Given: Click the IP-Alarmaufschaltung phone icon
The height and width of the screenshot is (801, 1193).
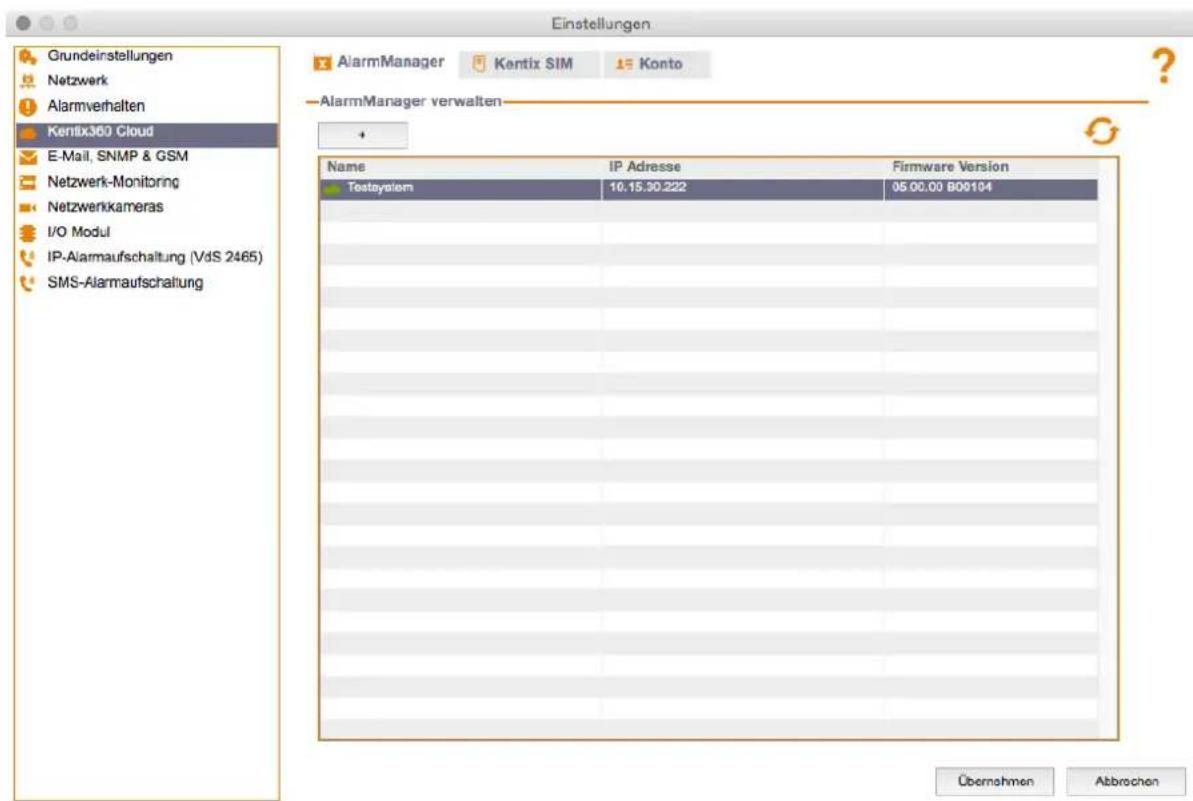Looking at the screenshot, I should click(27, 258).
